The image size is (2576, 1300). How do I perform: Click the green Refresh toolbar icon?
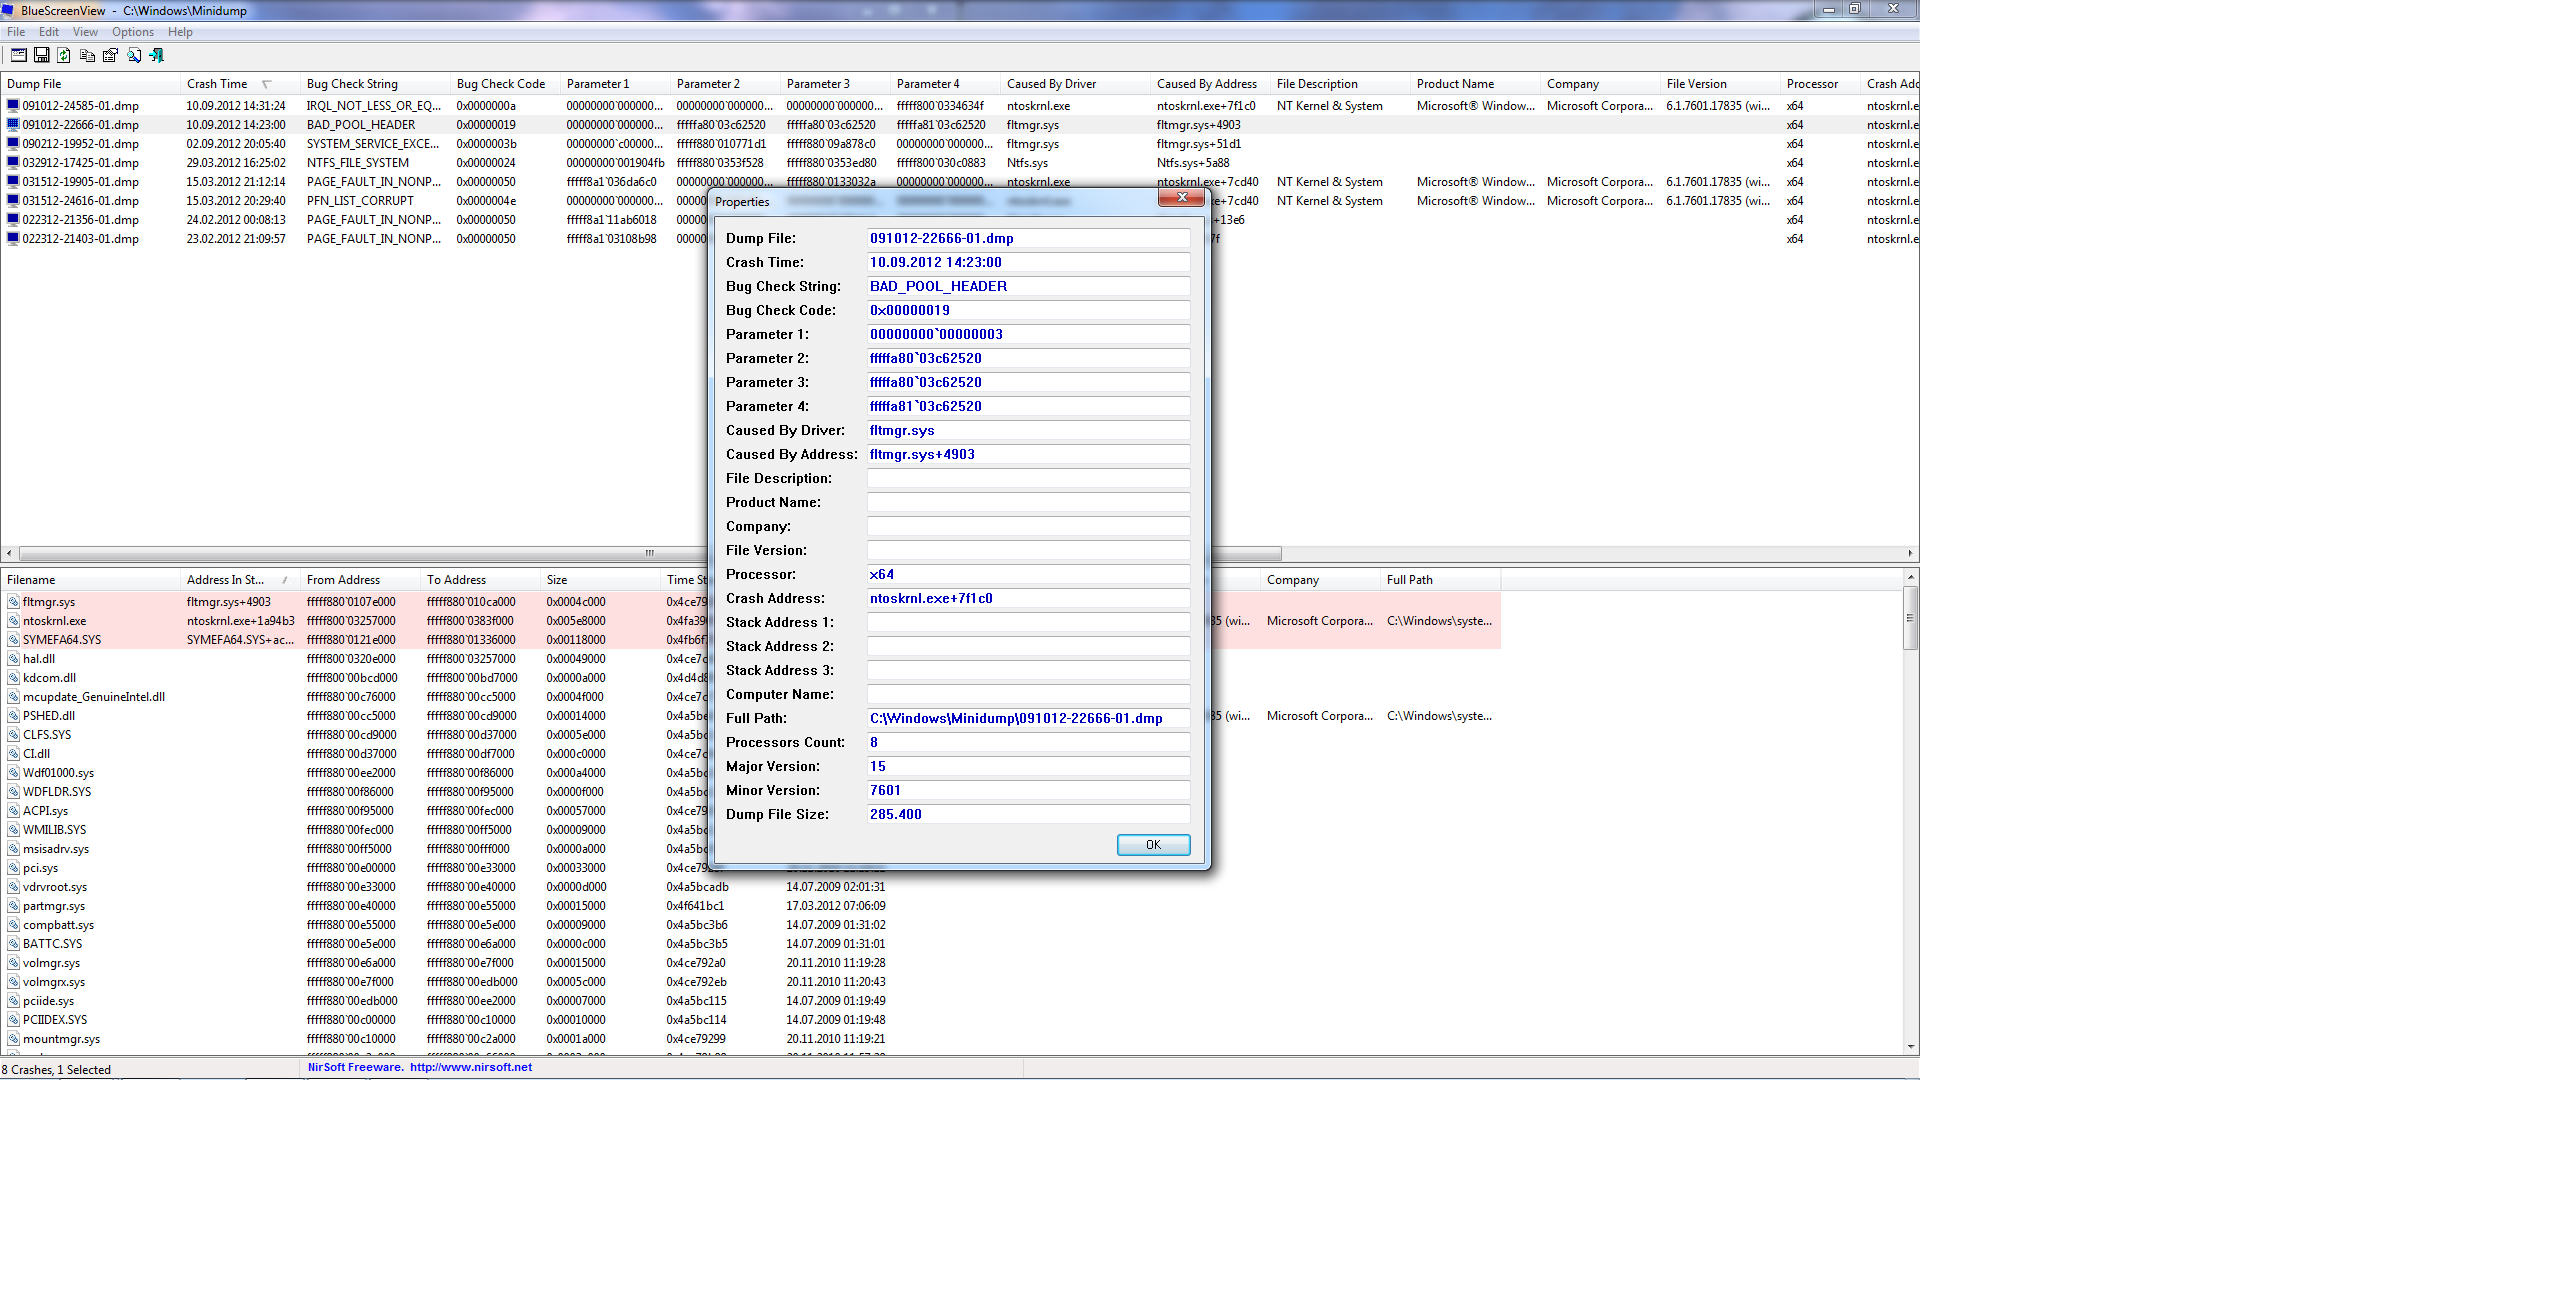pos(64,56)
